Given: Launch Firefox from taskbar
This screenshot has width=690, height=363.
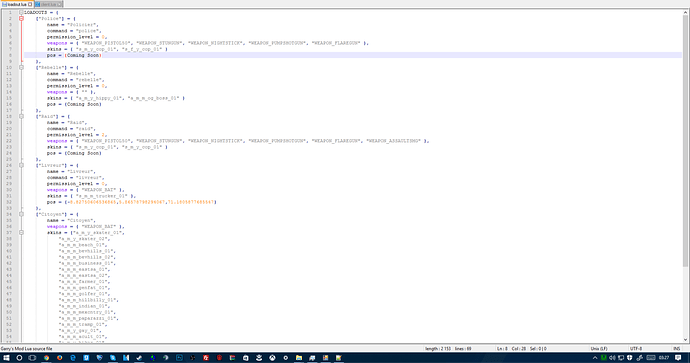Looking at the screenshot, I should click(59, 358).
